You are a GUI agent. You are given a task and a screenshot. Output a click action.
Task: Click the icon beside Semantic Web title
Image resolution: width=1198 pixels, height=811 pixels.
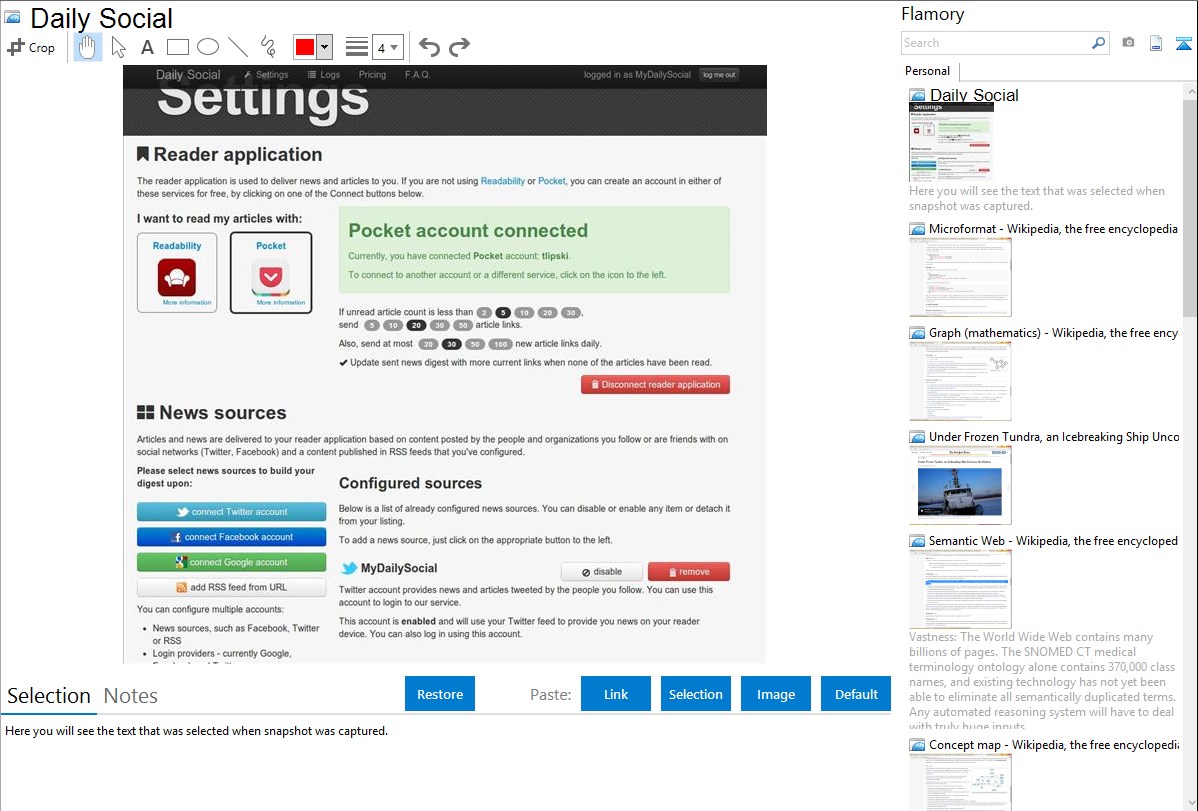(x=917, y=541)
